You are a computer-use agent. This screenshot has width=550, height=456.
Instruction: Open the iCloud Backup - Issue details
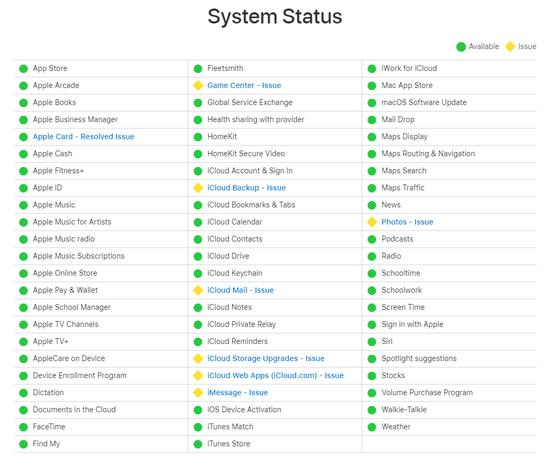(247, 188)
